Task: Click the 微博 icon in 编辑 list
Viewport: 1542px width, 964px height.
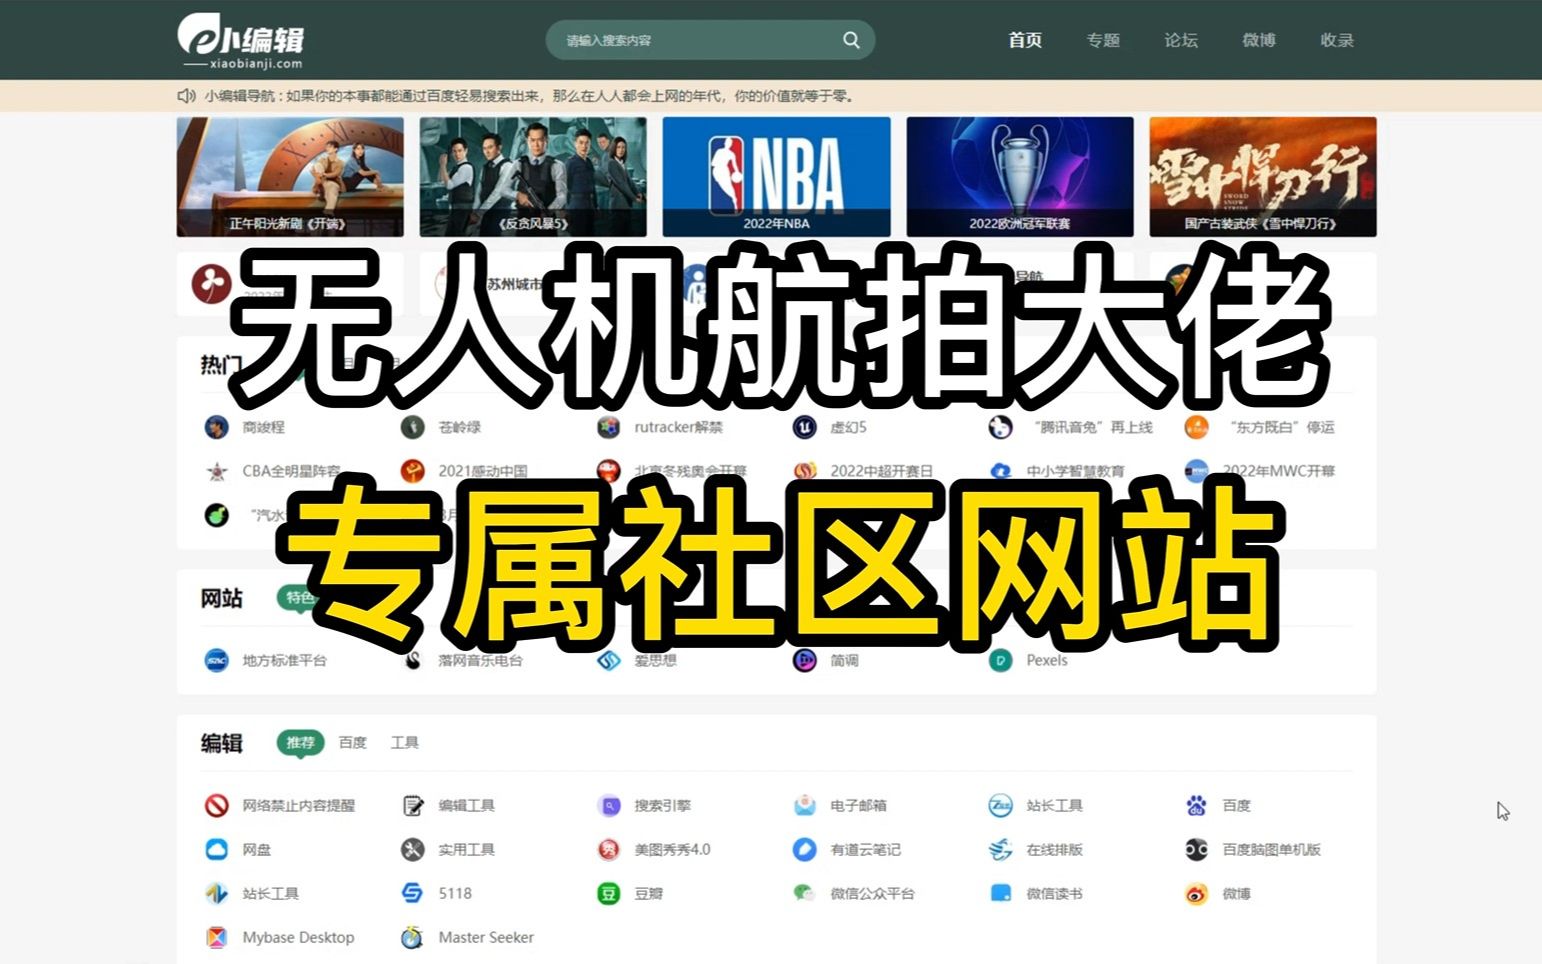Action: (x=1197, y=893)
